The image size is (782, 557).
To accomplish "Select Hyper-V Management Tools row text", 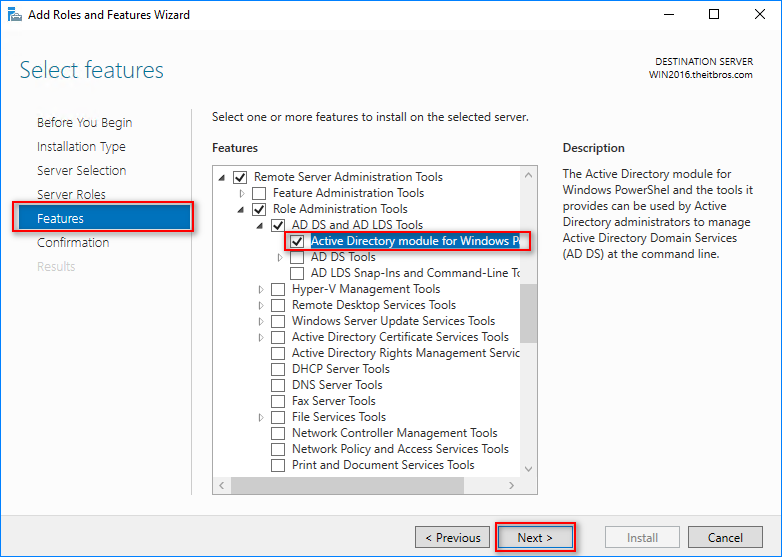I will coord(366,289).
